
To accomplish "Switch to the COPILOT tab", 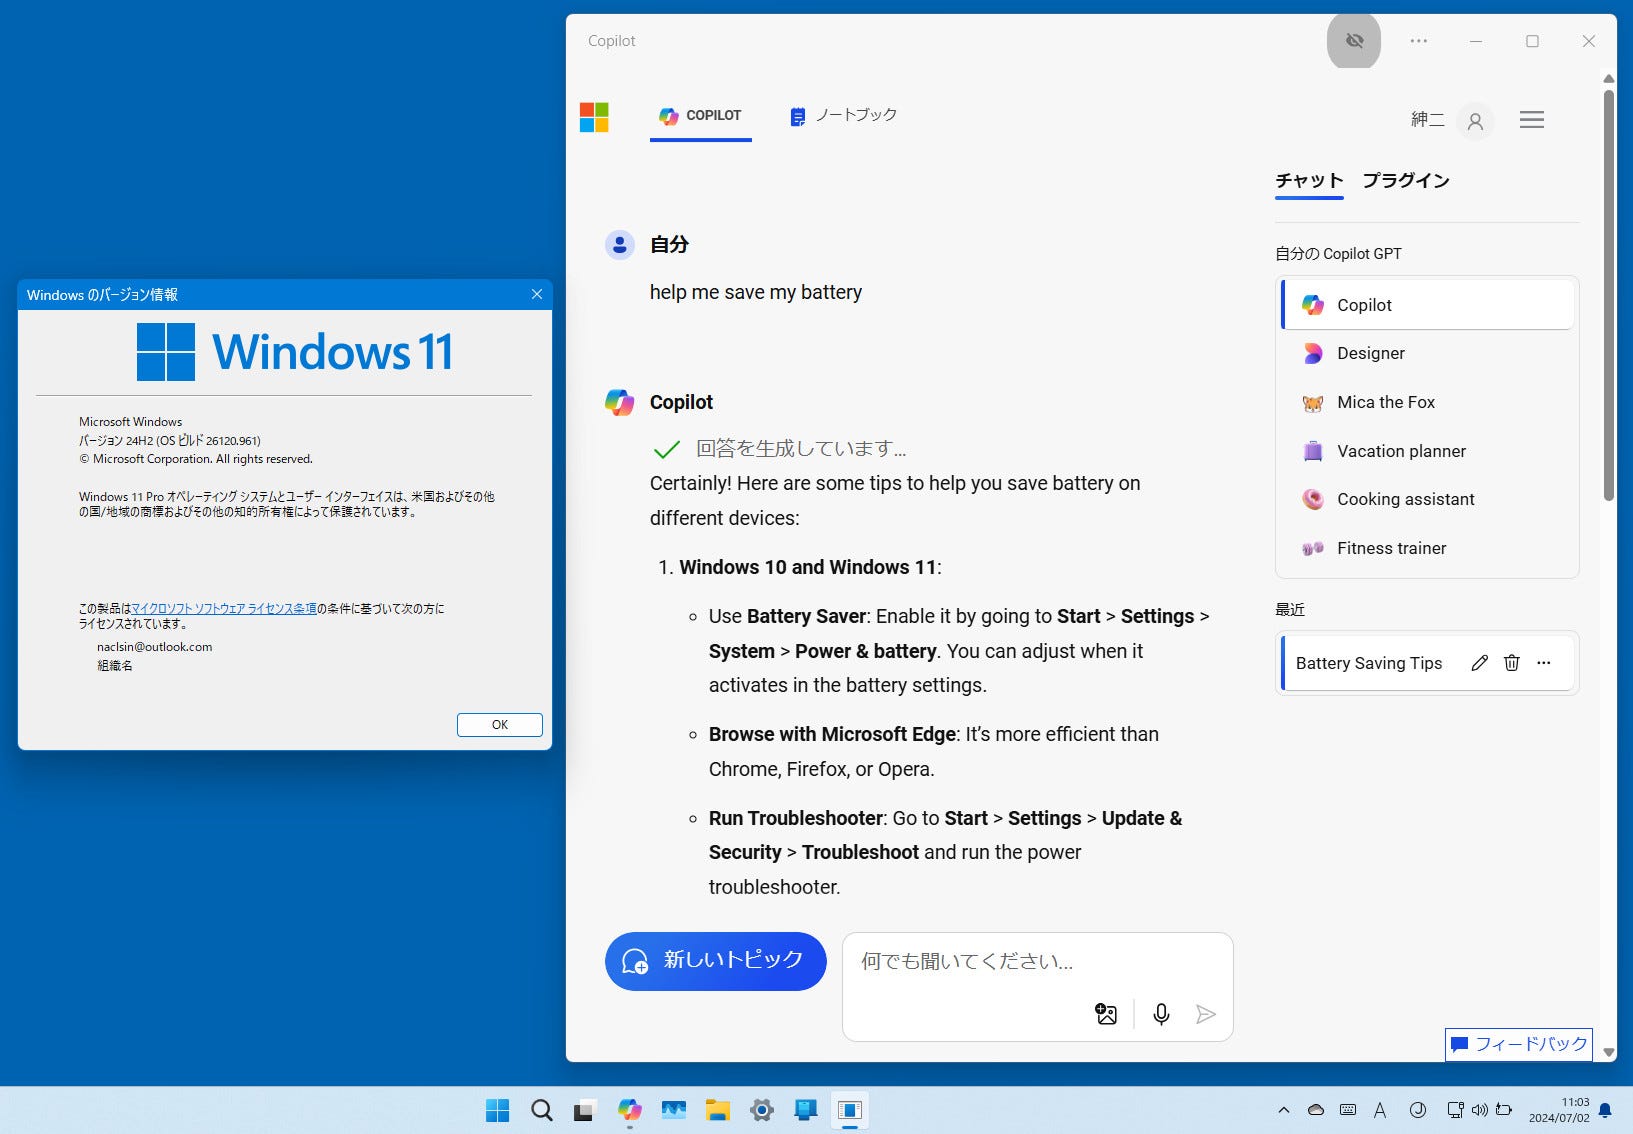I will pyautogui.click(x=700, y=116).
